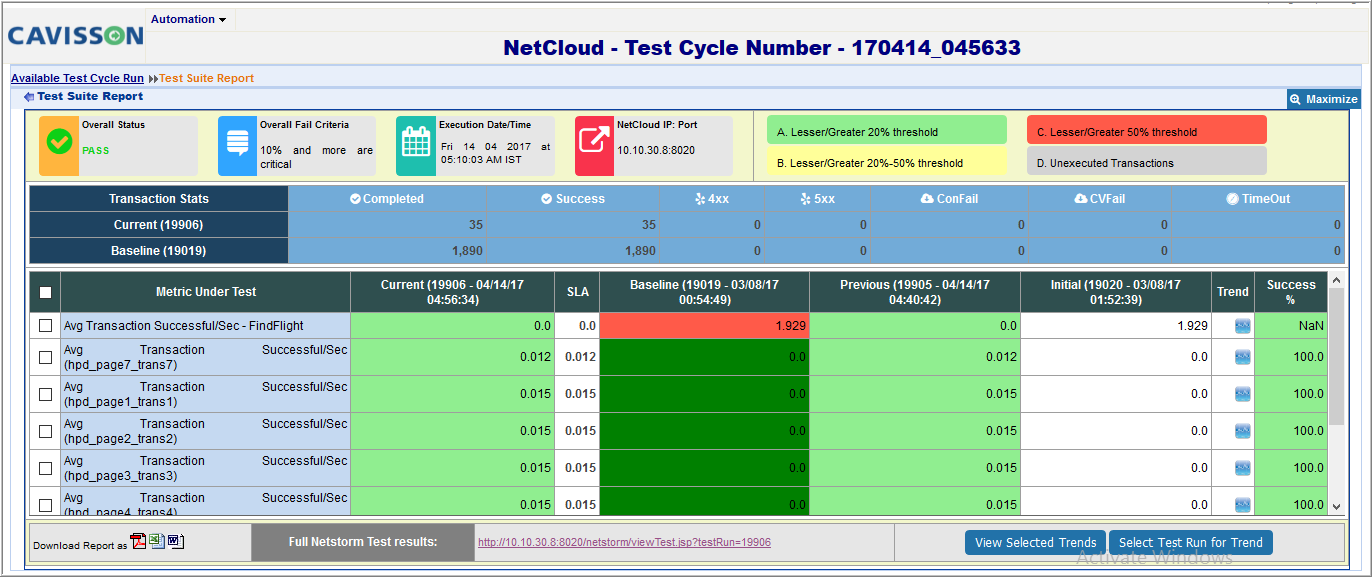Select the Test Suite Report breadcrumb
This screenshot has height=577, width=1372.
coord(206,78)
